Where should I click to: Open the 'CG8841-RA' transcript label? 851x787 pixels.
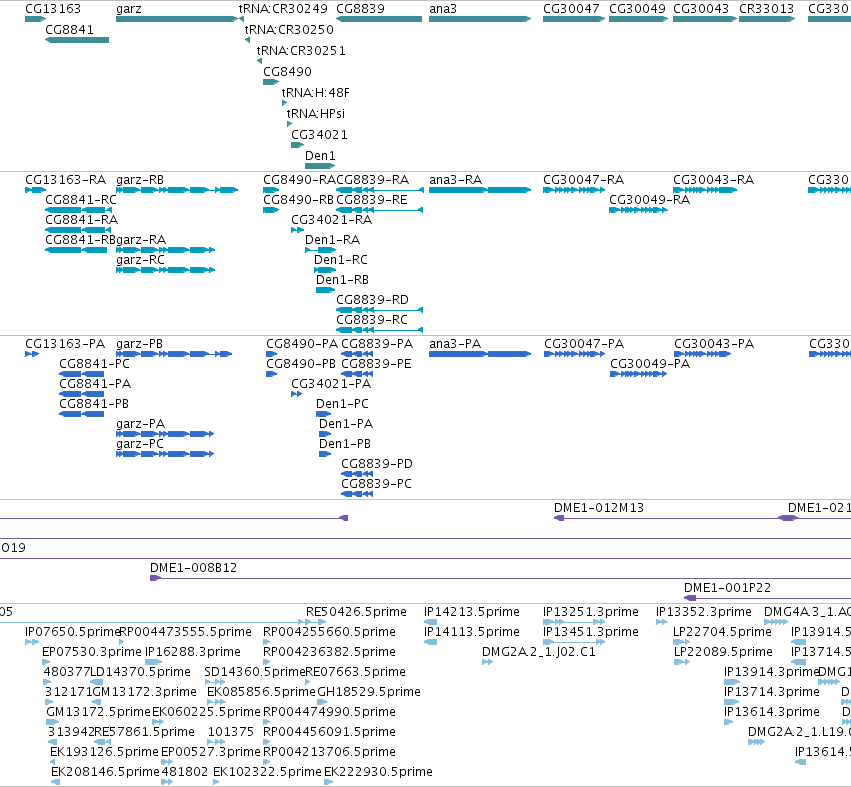click(81, 220)
